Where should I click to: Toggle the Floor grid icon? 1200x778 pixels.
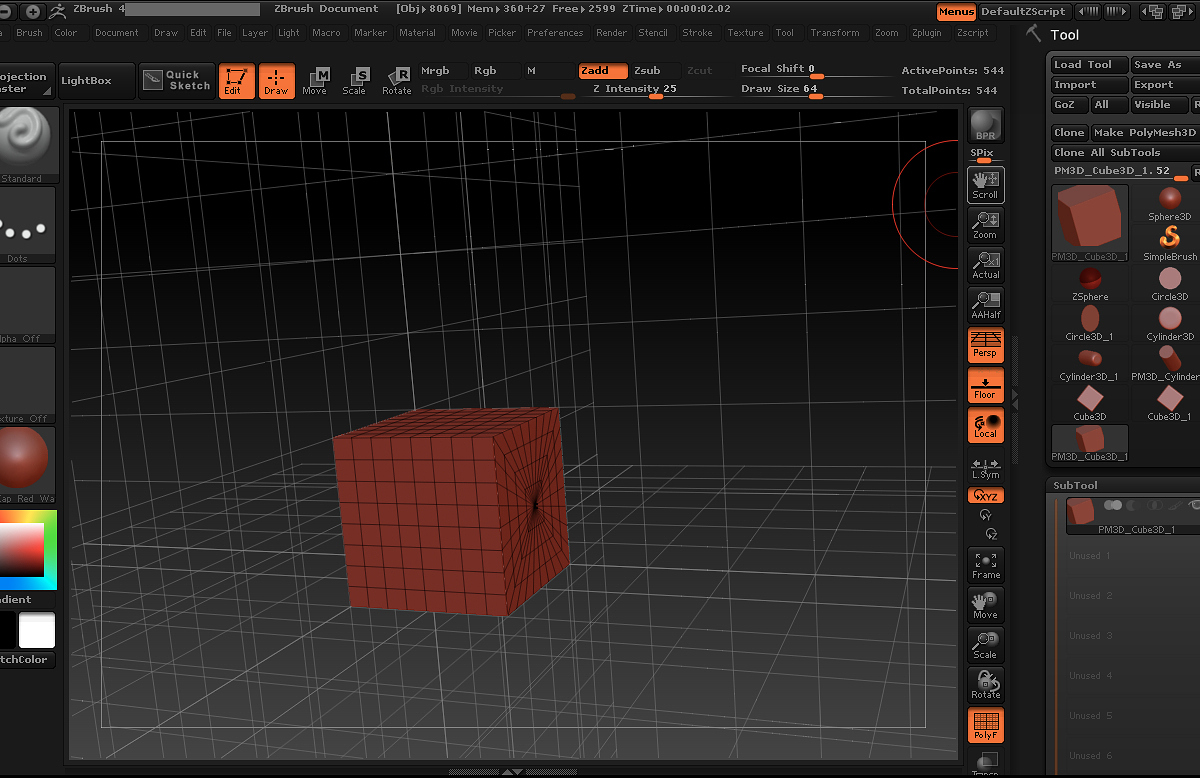985,385
